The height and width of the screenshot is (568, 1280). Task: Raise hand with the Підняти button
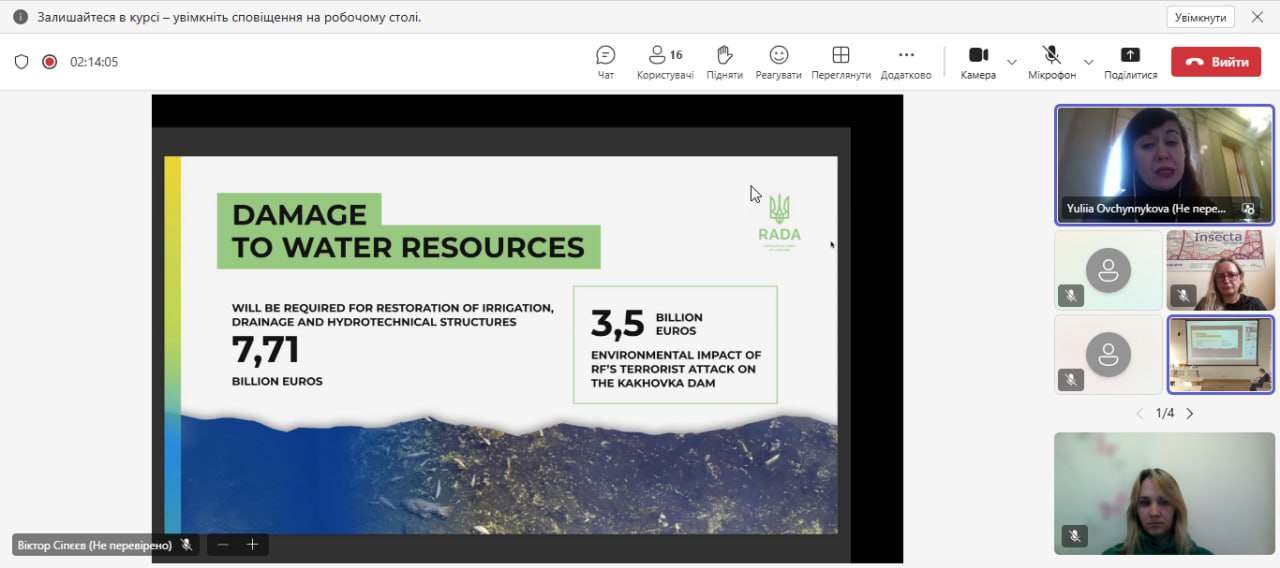point(724,62)
